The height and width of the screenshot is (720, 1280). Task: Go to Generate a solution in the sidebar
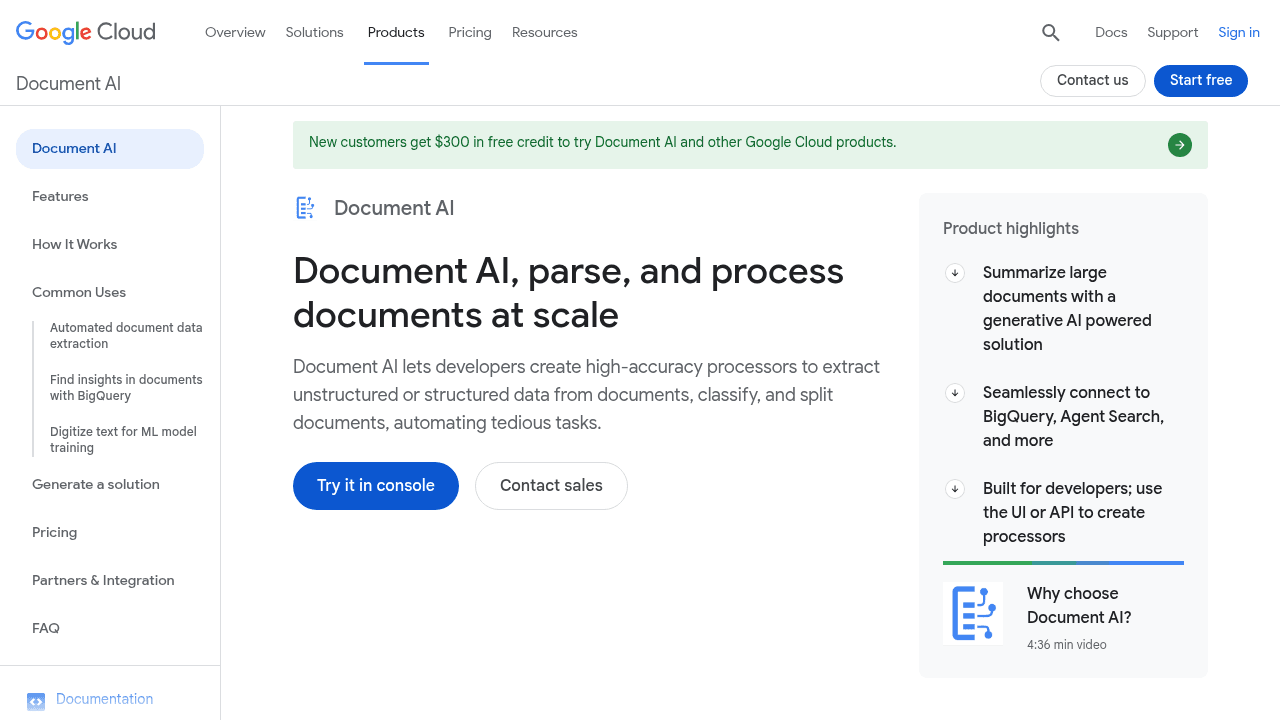[96, 484]
